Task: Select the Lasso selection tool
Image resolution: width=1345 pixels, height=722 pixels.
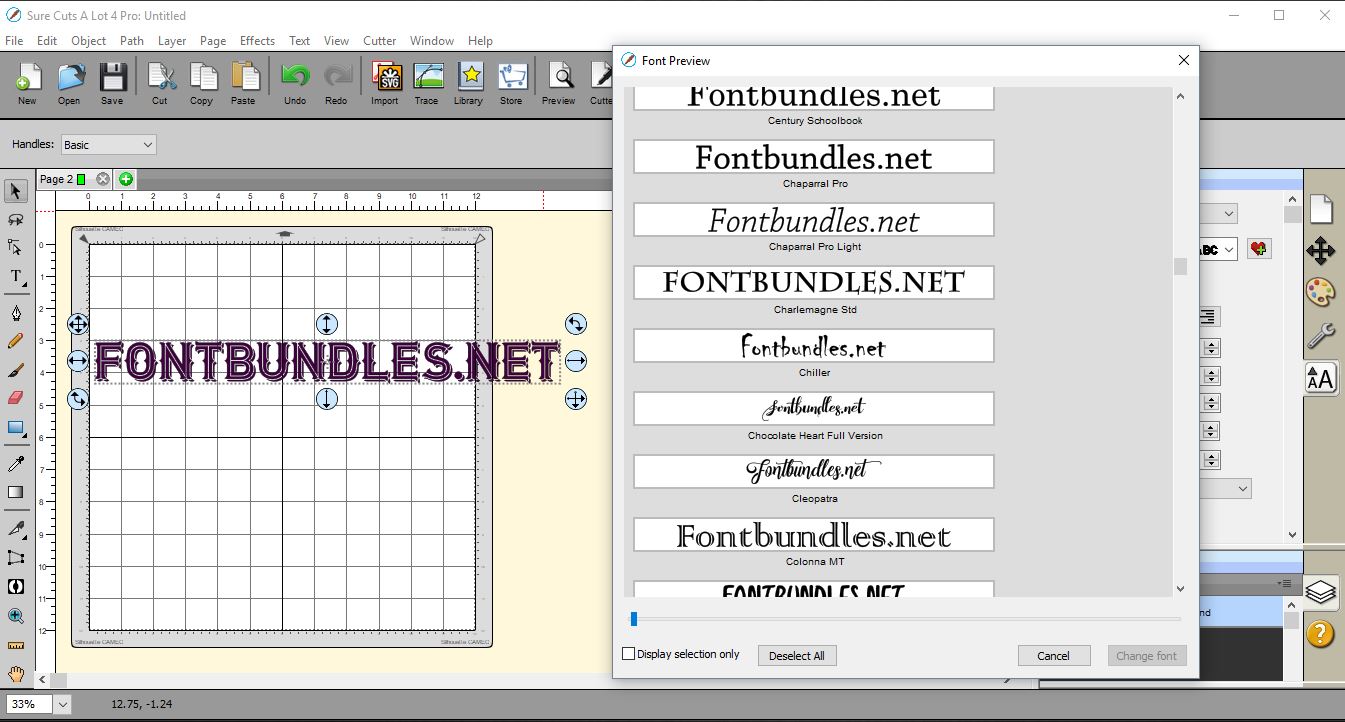Action: click(x=16, y=219)
